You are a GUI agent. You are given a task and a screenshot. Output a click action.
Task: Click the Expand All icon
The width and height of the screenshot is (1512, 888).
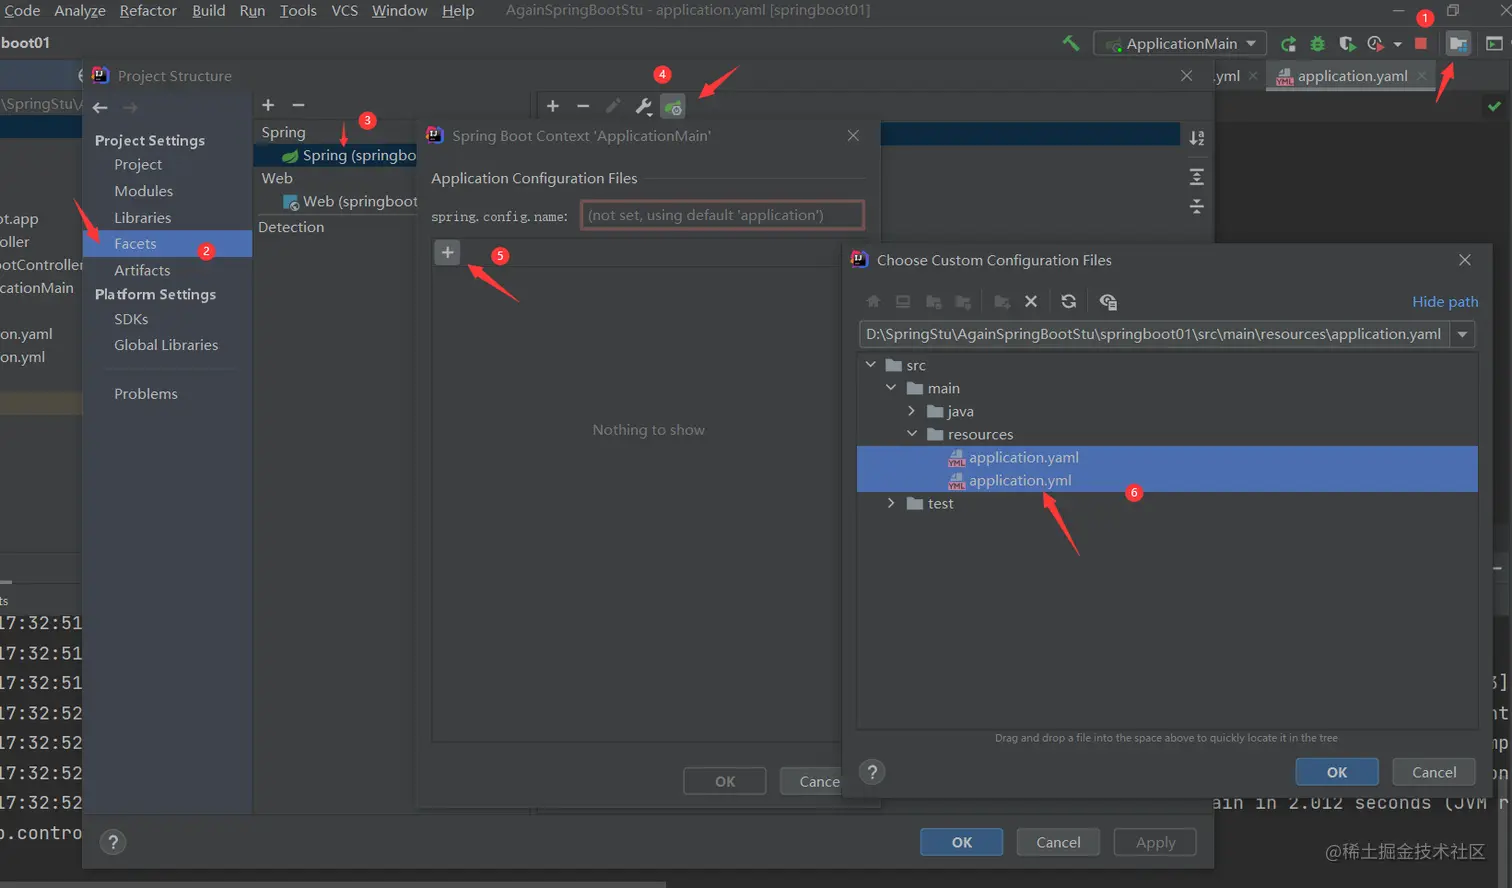pos(1197,177)
